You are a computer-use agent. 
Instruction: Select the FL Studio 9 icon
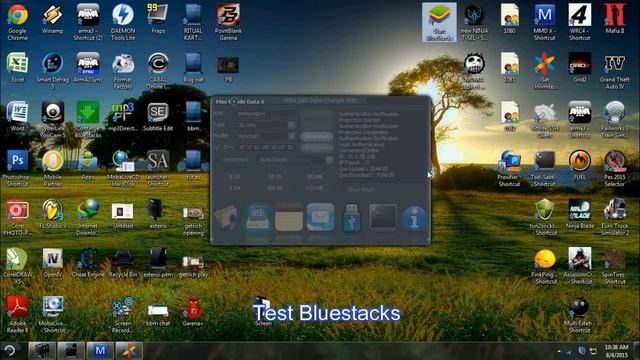53,213
